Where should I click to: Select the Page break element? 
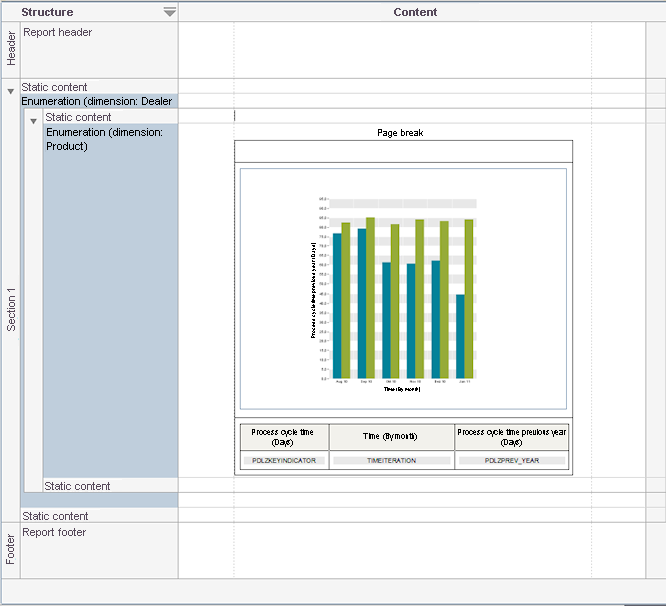click(x=400, y=133)
